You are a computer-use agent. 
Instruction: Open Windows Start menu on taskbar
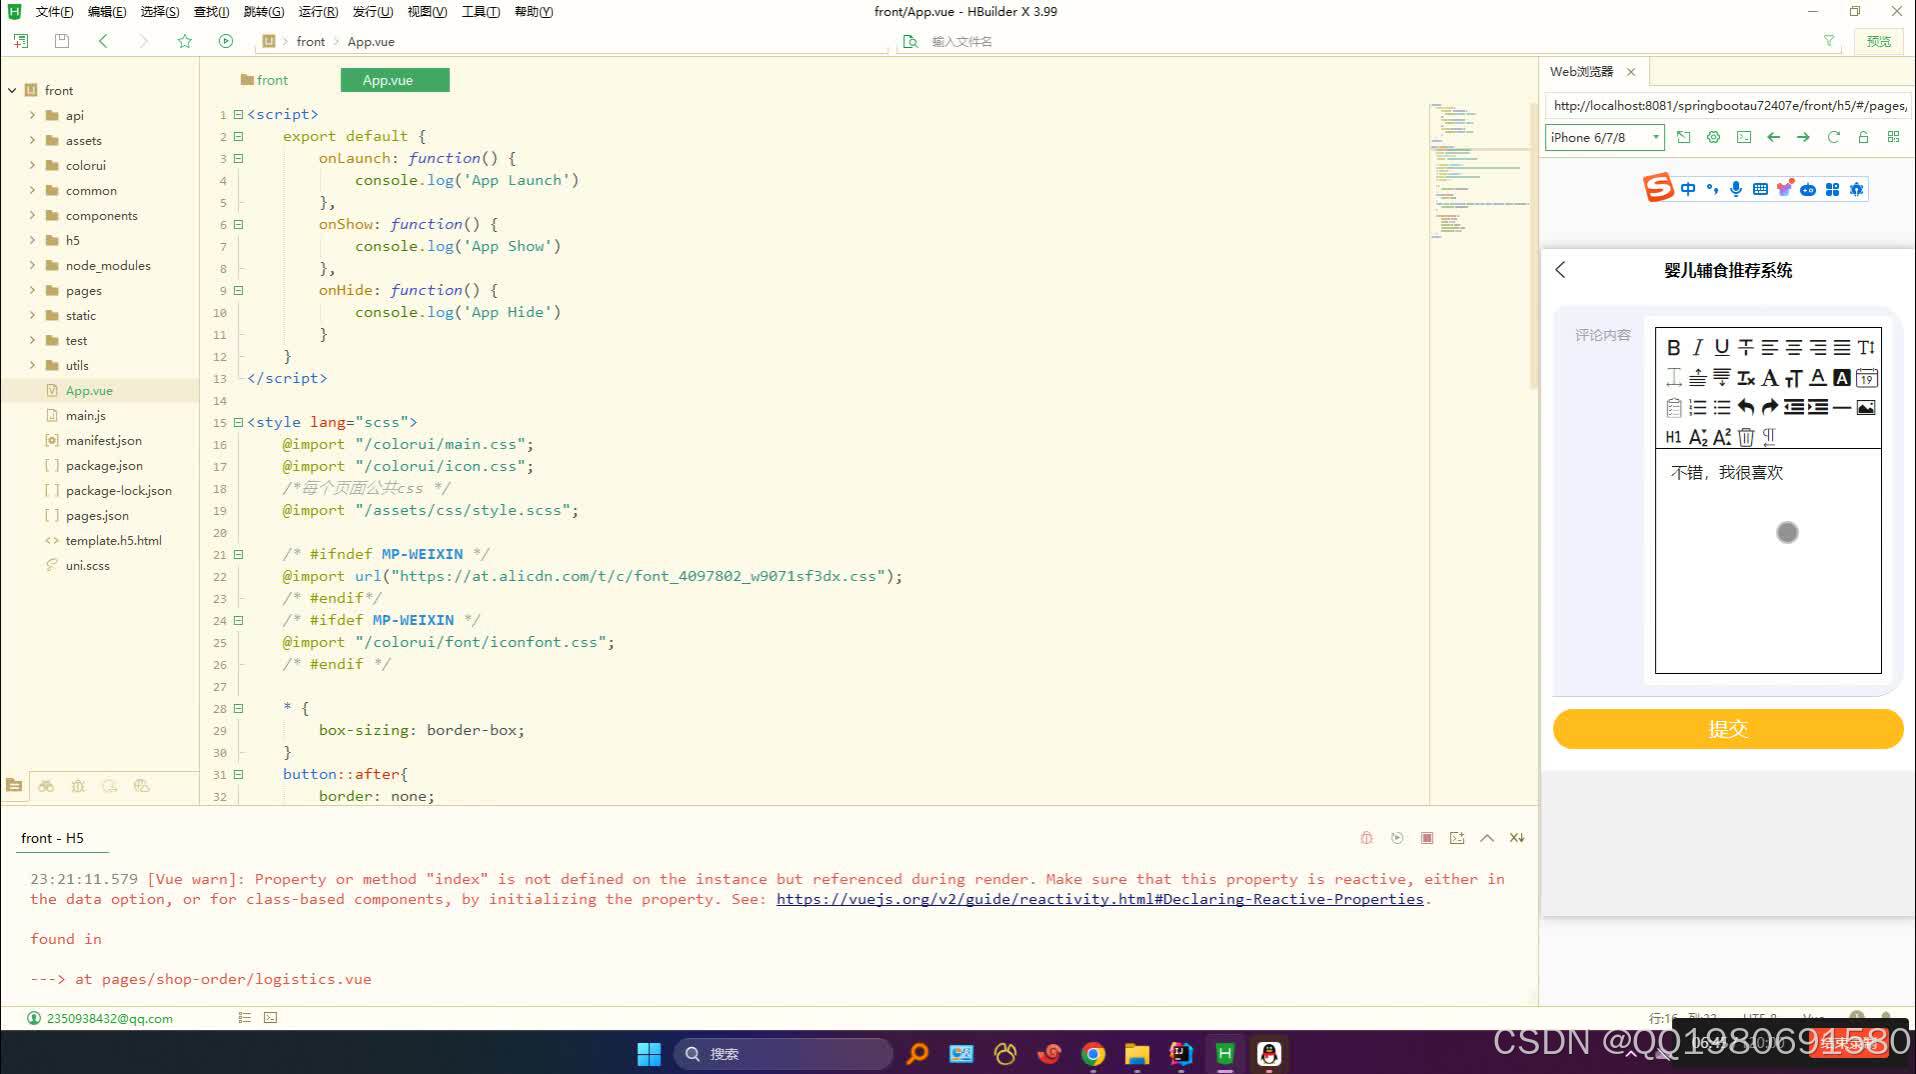click(649, 1054)
